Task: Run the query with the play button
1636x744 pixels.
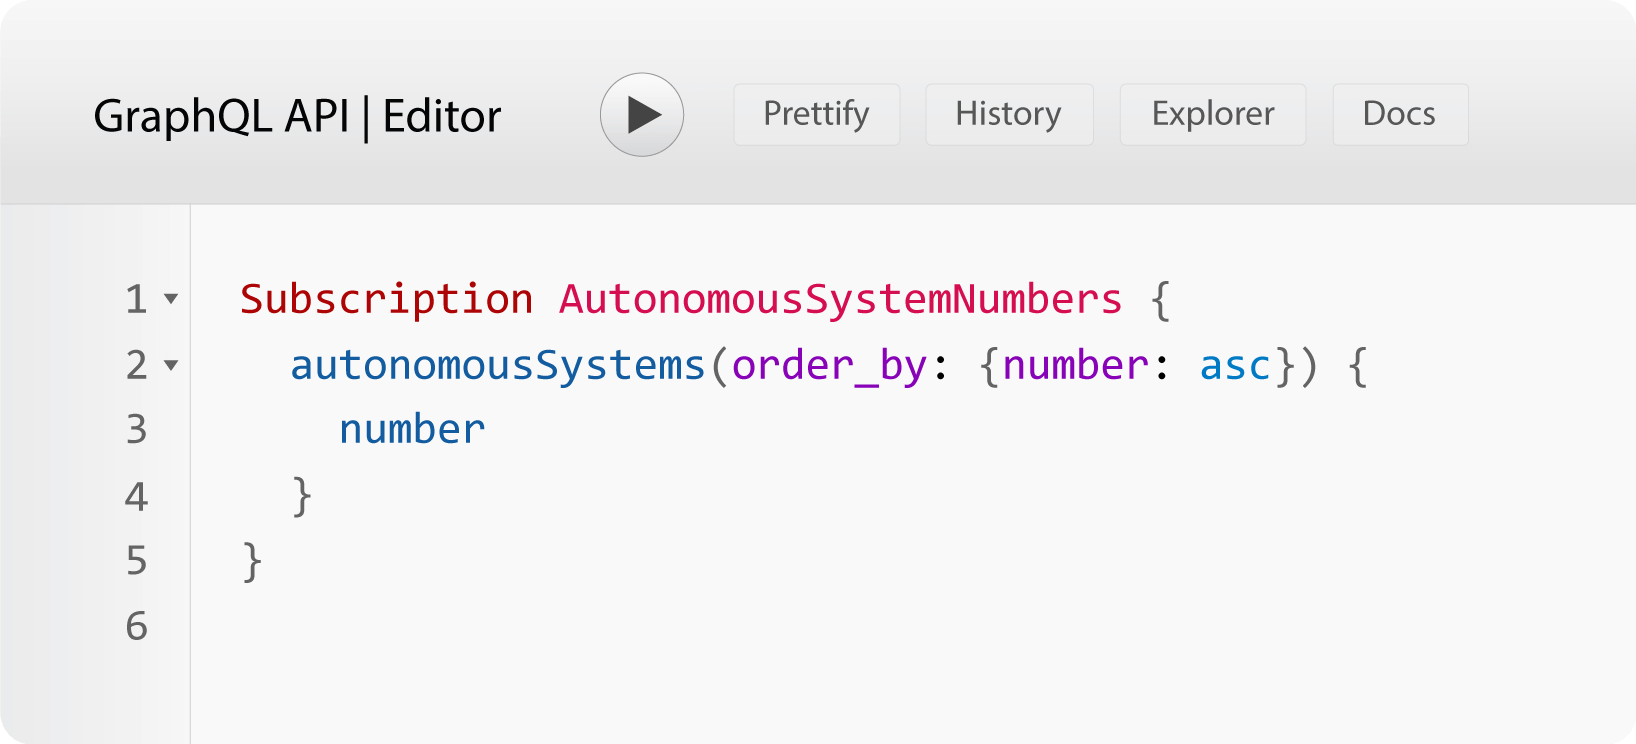Action: pos(642,115)
